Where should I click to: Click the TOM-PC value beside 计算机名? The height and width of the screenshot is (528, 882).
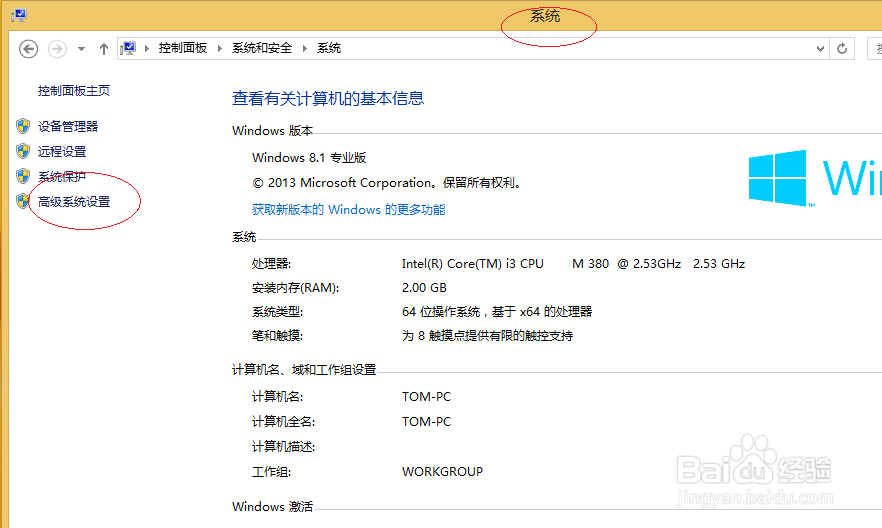tap(426, 397)
